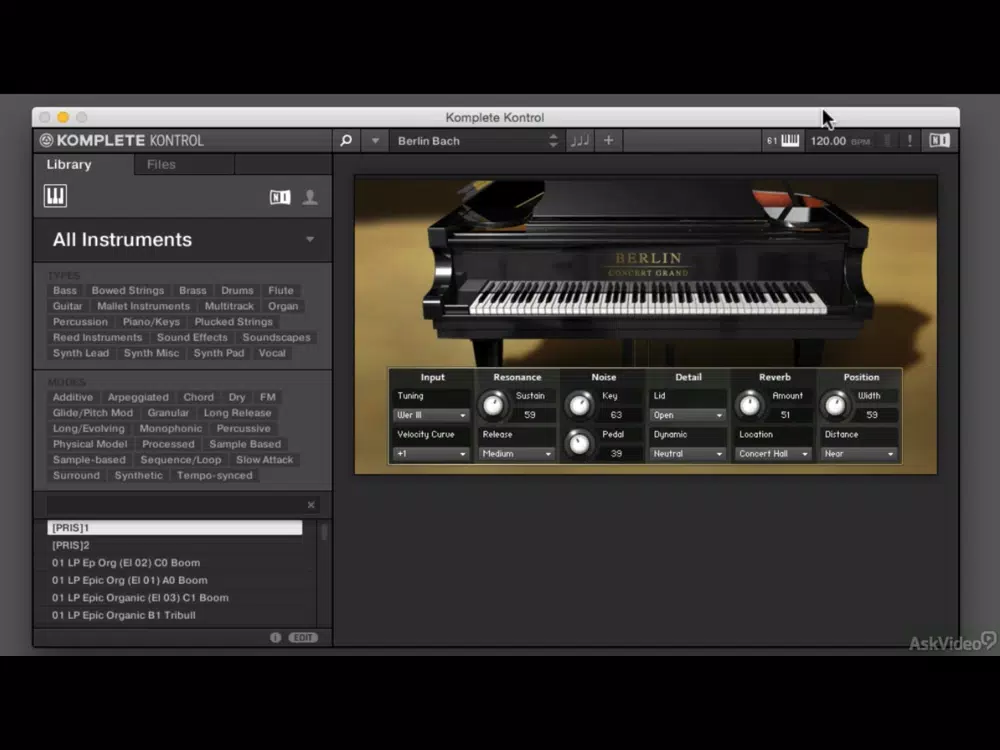
Task: Click the exclamation warning icon
Action: [x=909, y=140]
